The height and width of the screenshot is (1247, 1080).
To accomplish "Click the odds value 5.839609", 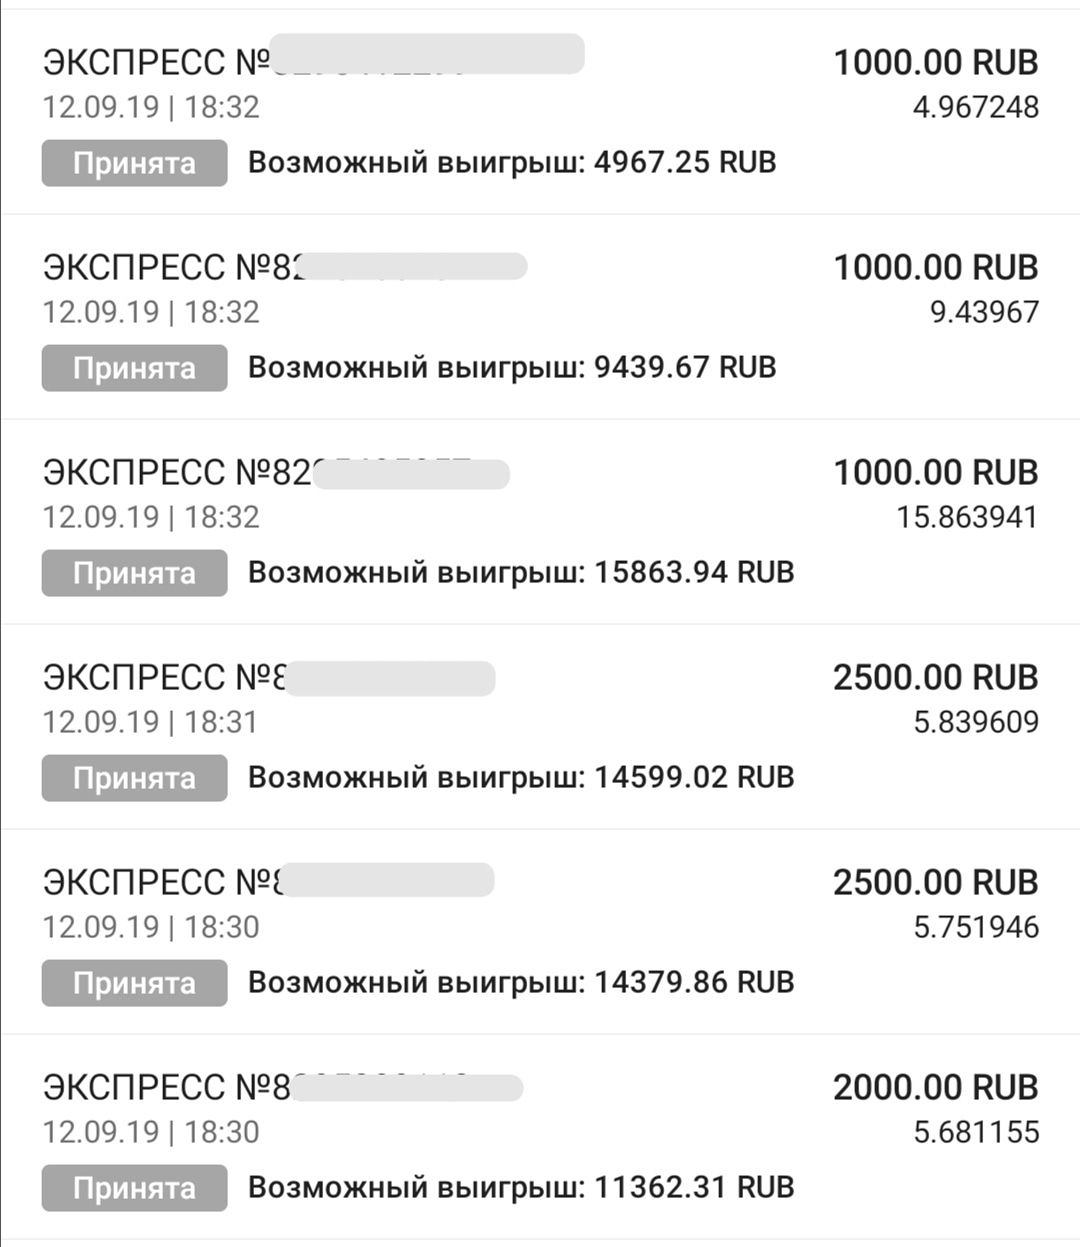I will (x=975, y=722).
